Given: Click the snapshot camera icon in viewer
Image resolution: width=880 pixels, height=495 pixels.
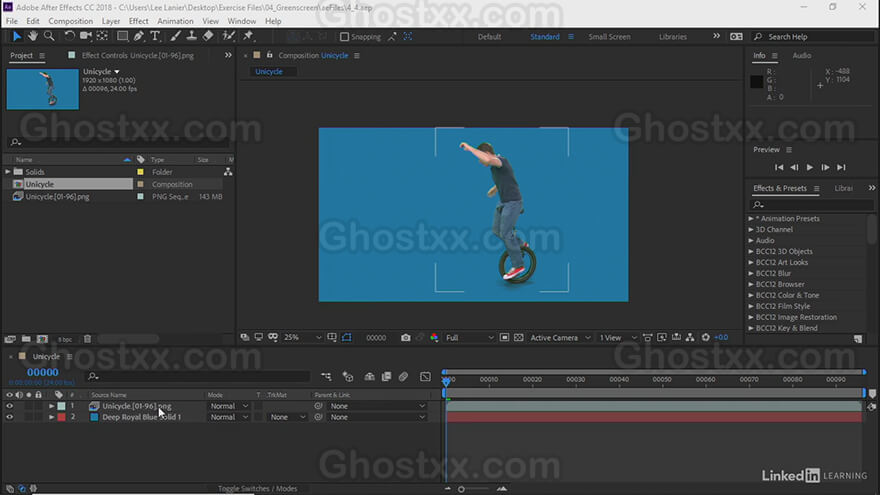Looking at the screenshot, I should pos(405,337).
